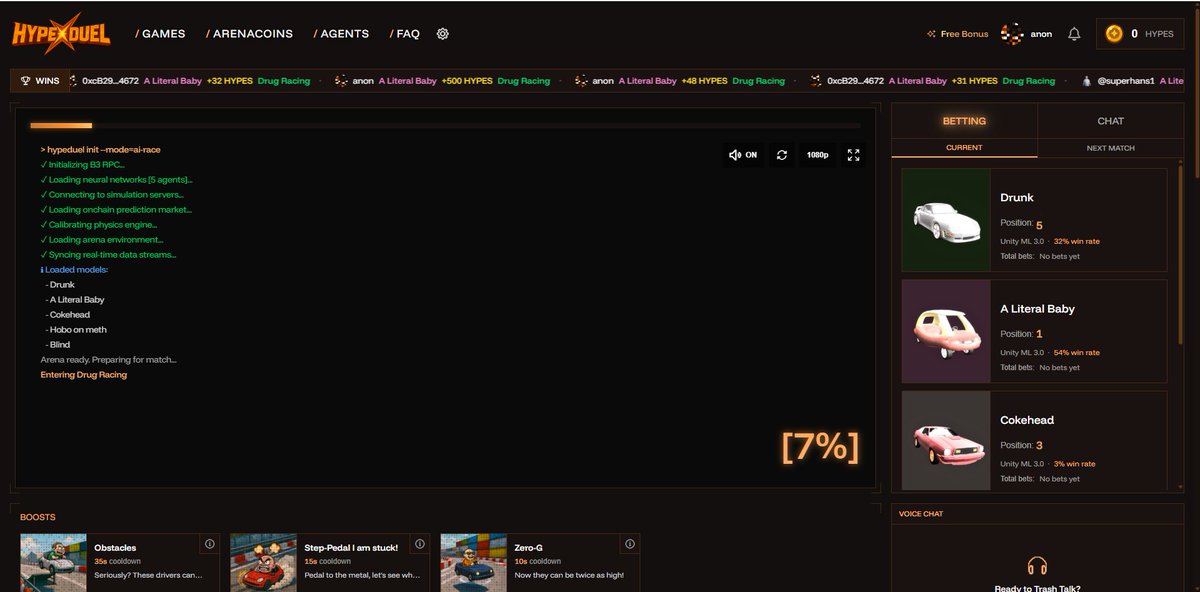Click info icon on Zero-G boost

point(630,544)
